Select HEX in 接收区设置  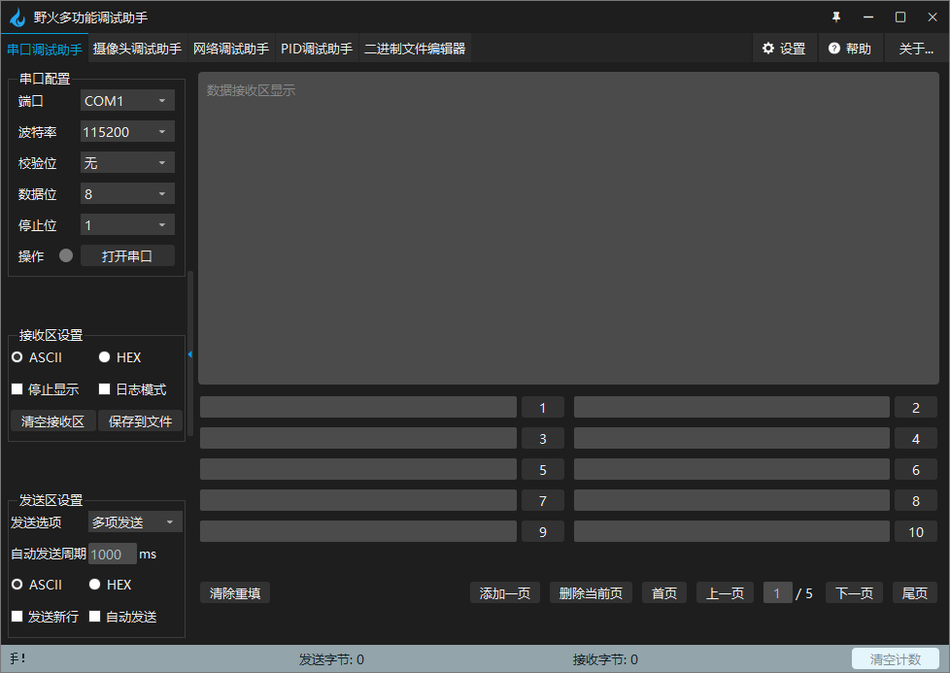(120, 357)
